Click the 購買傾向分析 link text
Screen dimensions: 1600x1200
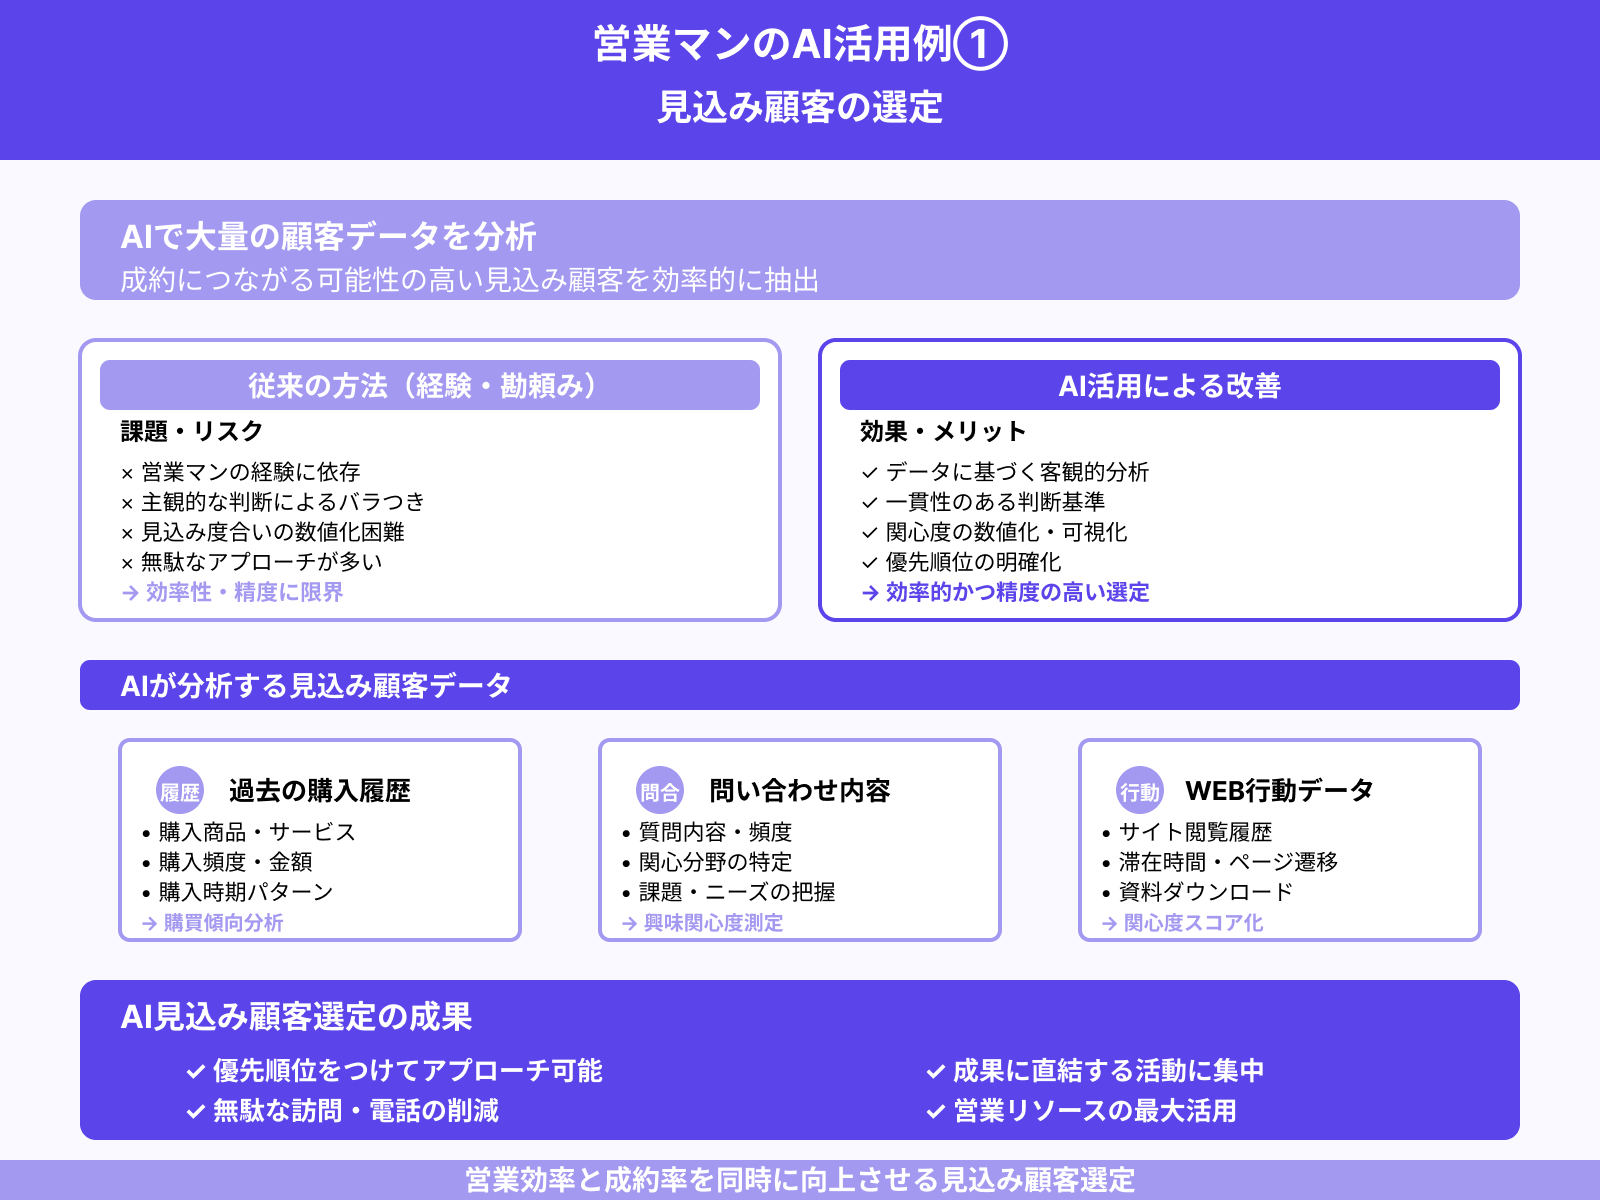coord(224,923)
